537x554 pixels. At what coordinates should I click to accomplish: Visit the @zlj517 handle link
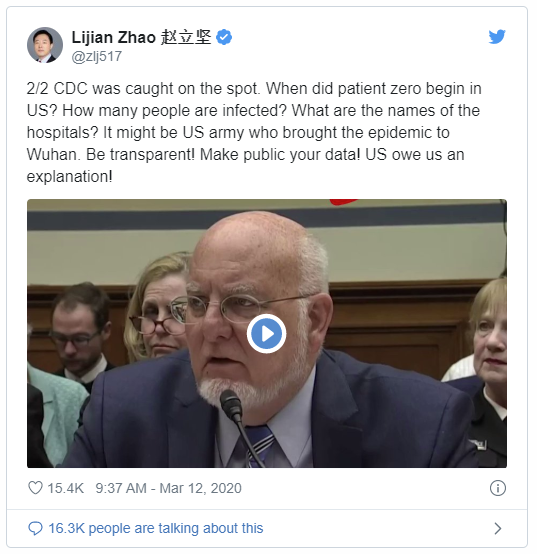97,57
